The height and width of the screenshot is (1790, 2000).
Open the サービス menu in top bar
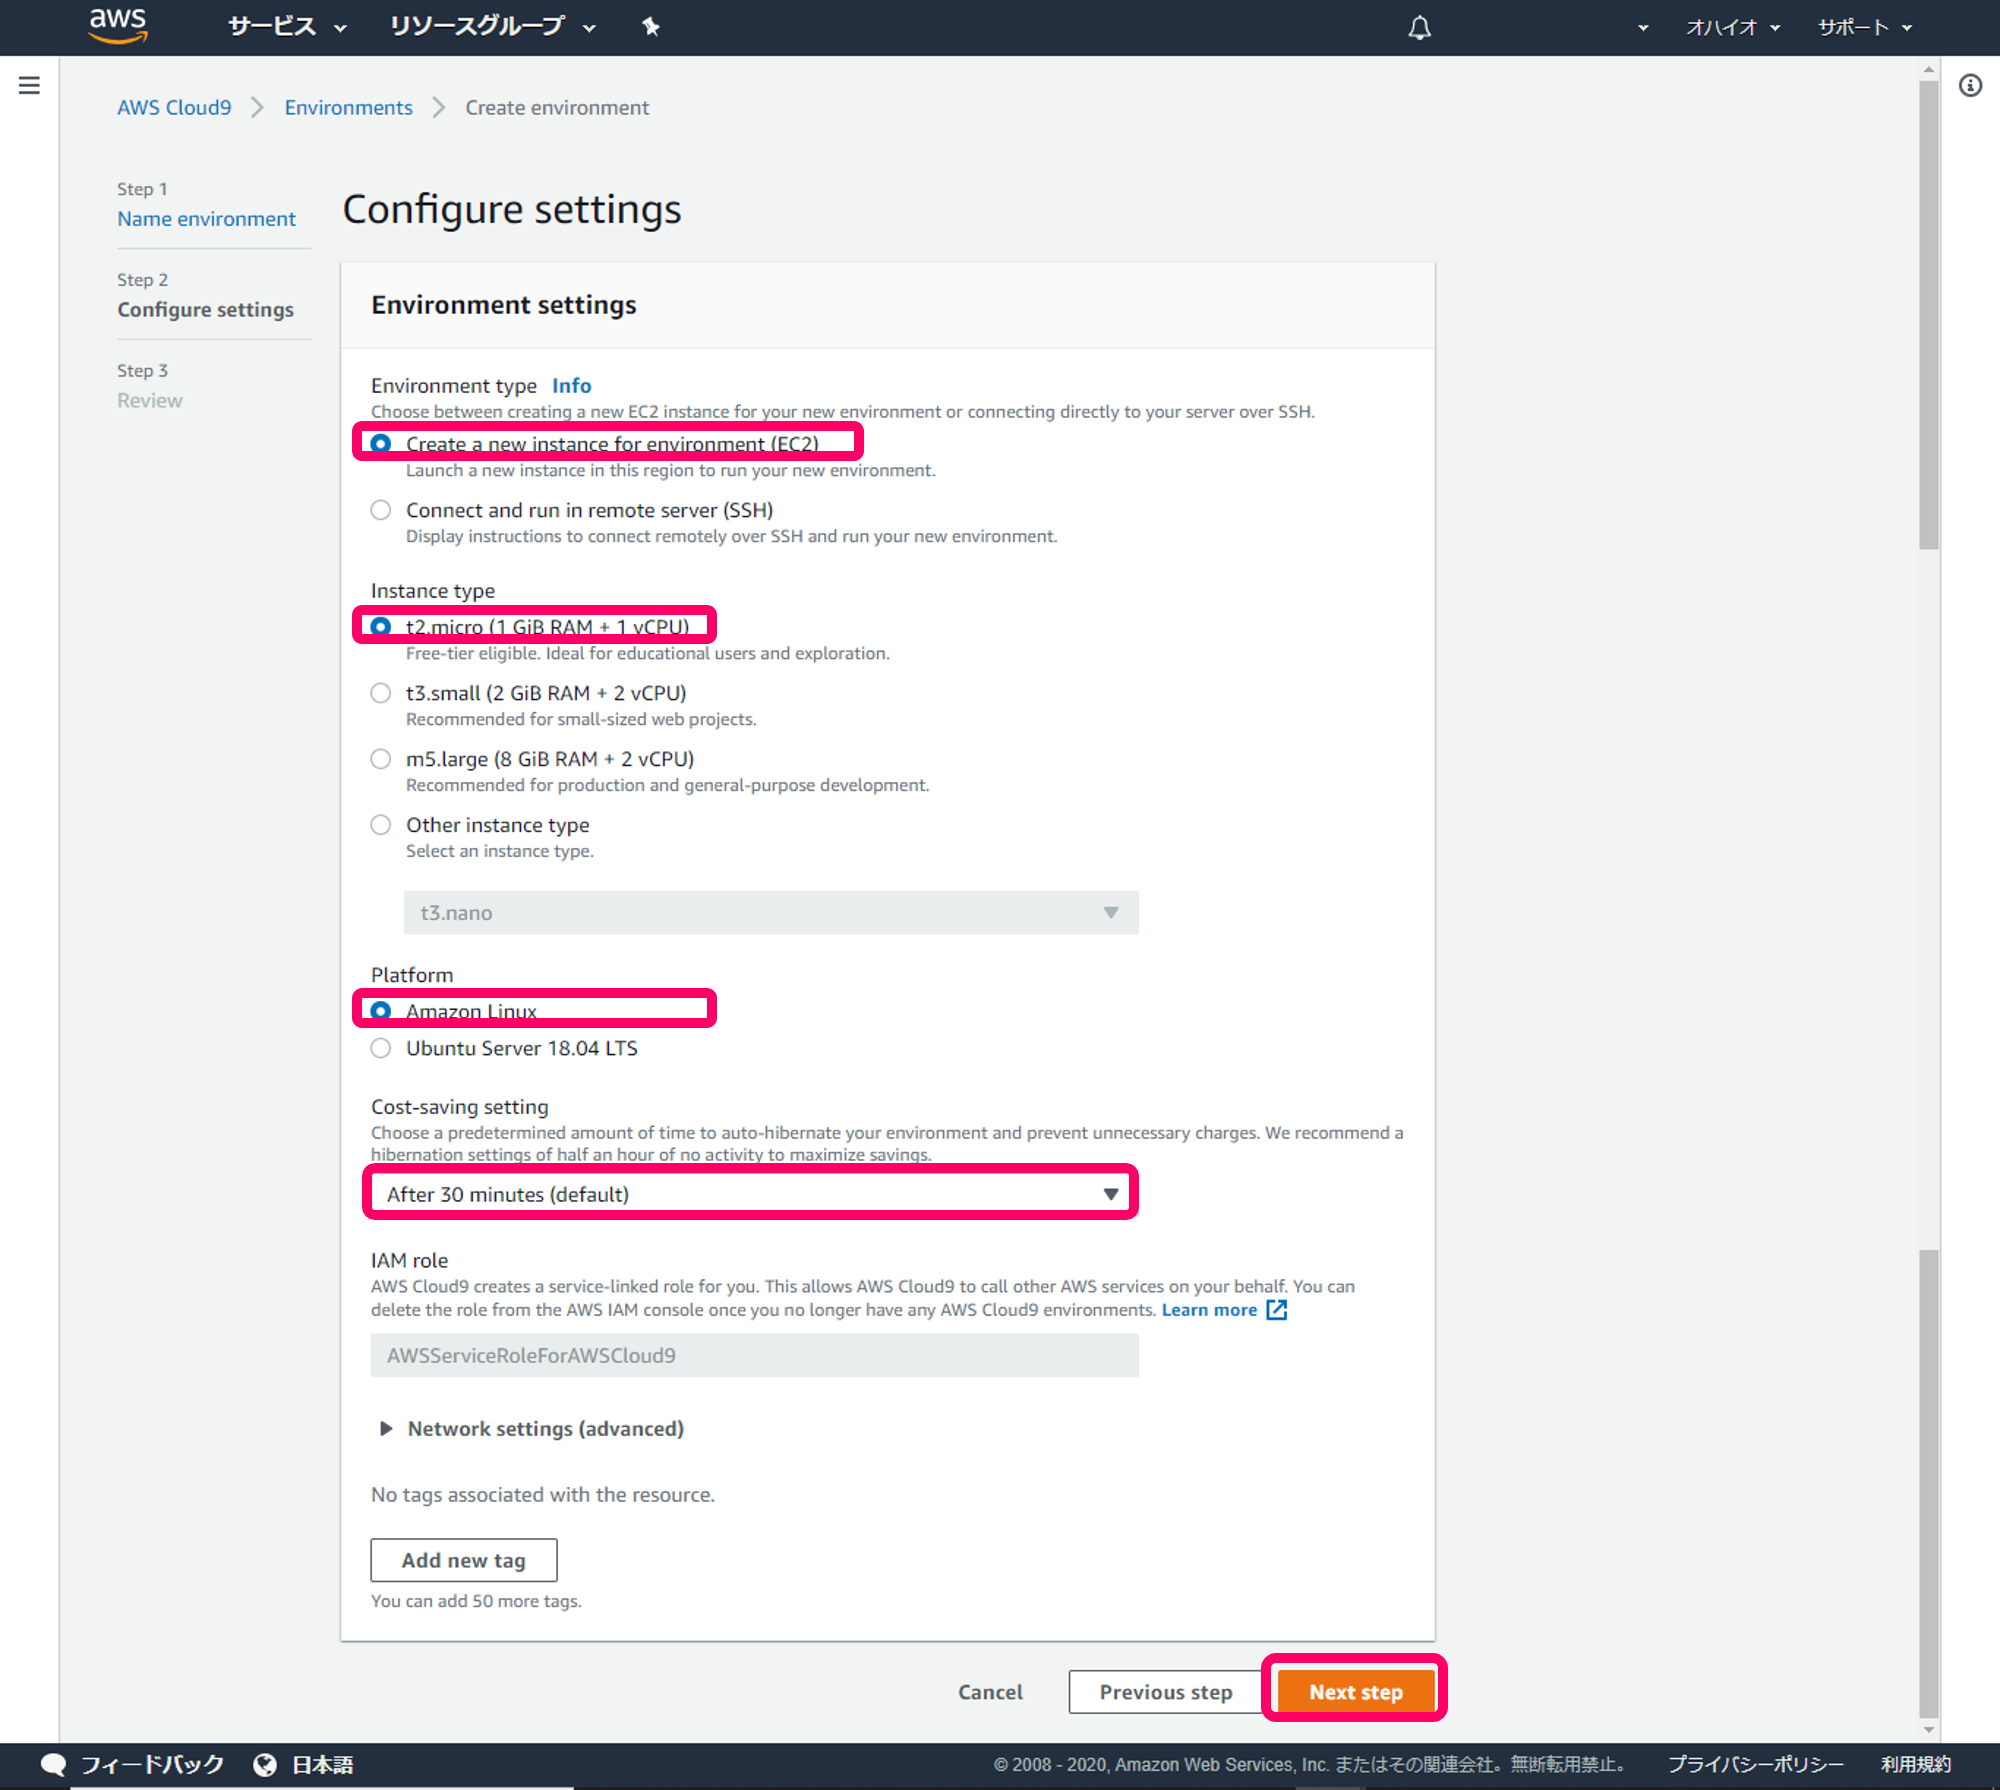pos(286,27)
